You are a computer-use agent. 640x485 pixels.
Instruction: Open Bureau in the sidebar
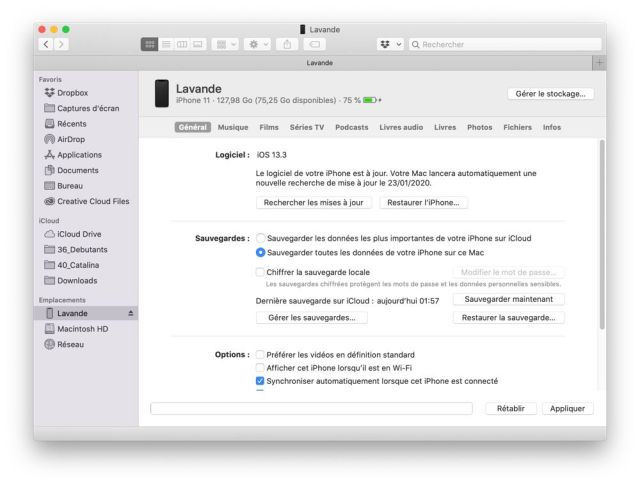(x=63, y=186)
